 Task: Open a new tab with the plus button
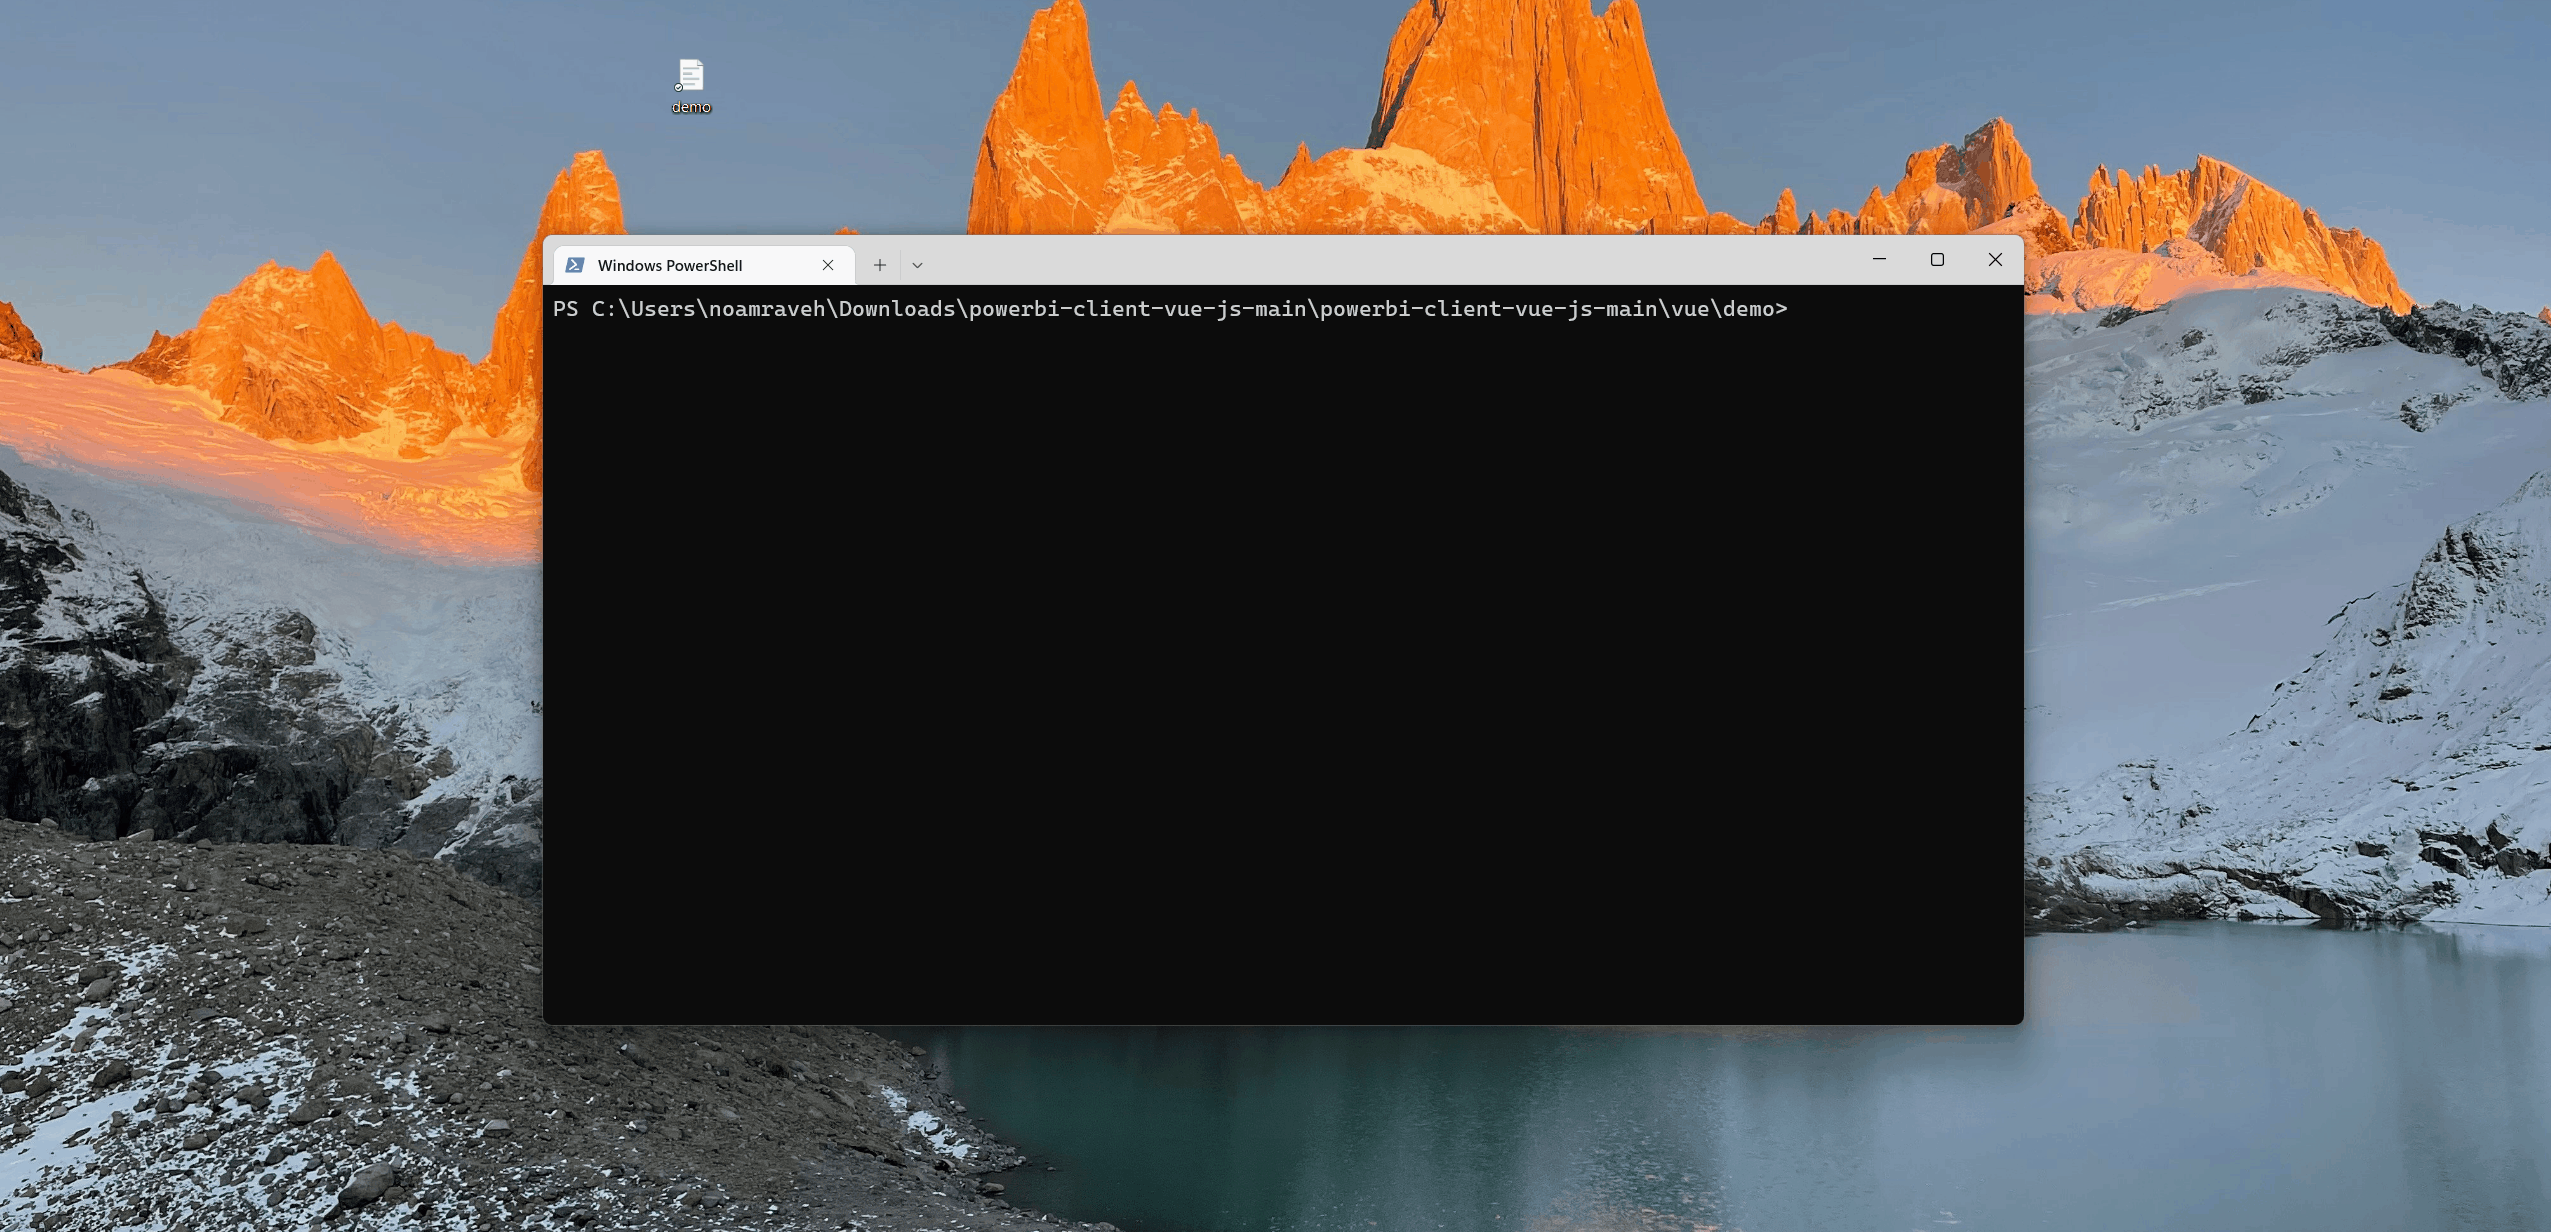(878, 264)
